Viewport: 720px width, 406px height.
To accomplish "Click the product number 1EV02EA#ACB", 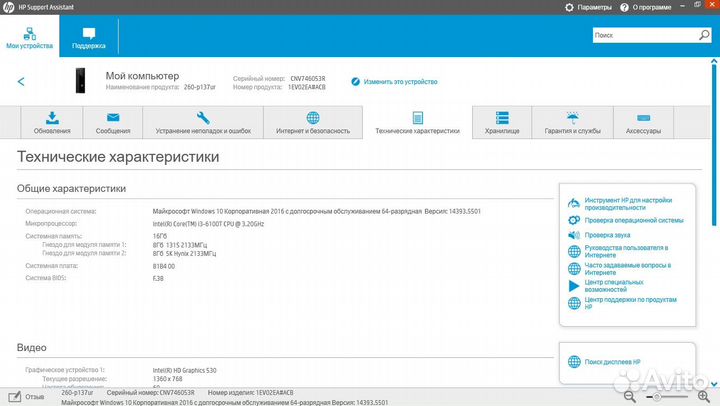I will click(307, 87).
